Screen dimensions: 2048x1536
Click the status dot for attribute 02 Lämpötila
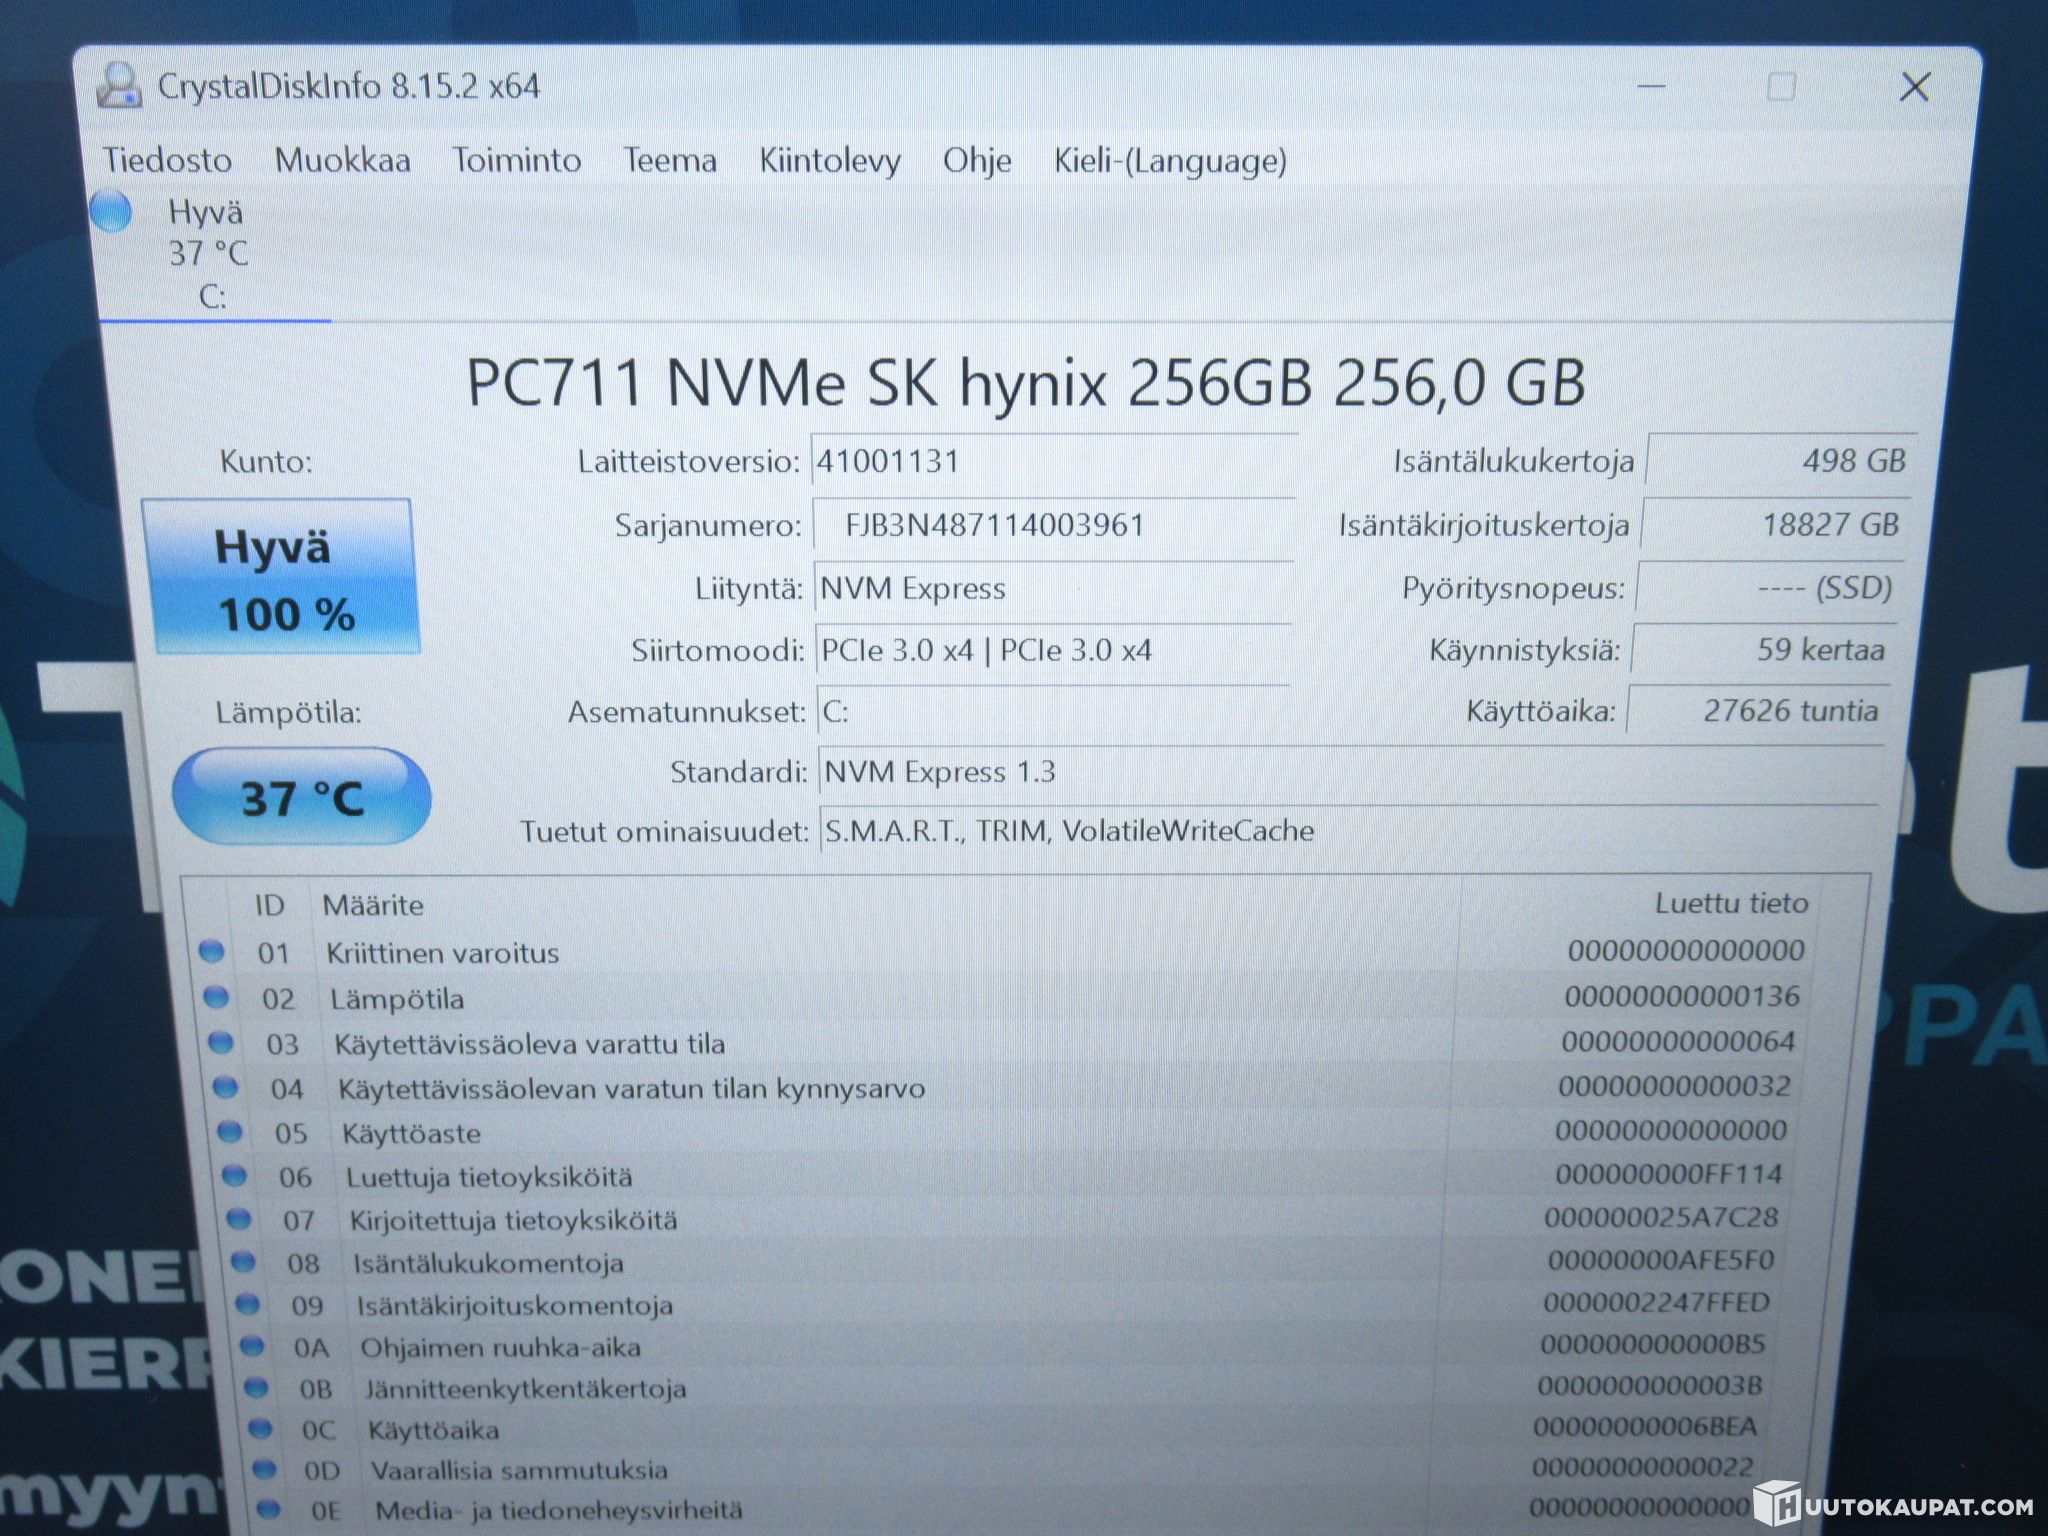(x=216, y=997)
